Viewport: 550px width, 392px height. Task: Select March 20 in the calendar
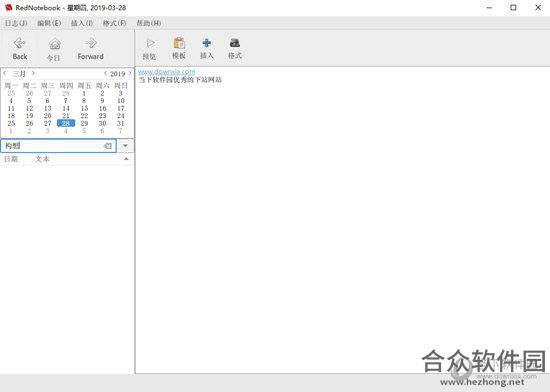pyautogui.click(x=48, y=116)
